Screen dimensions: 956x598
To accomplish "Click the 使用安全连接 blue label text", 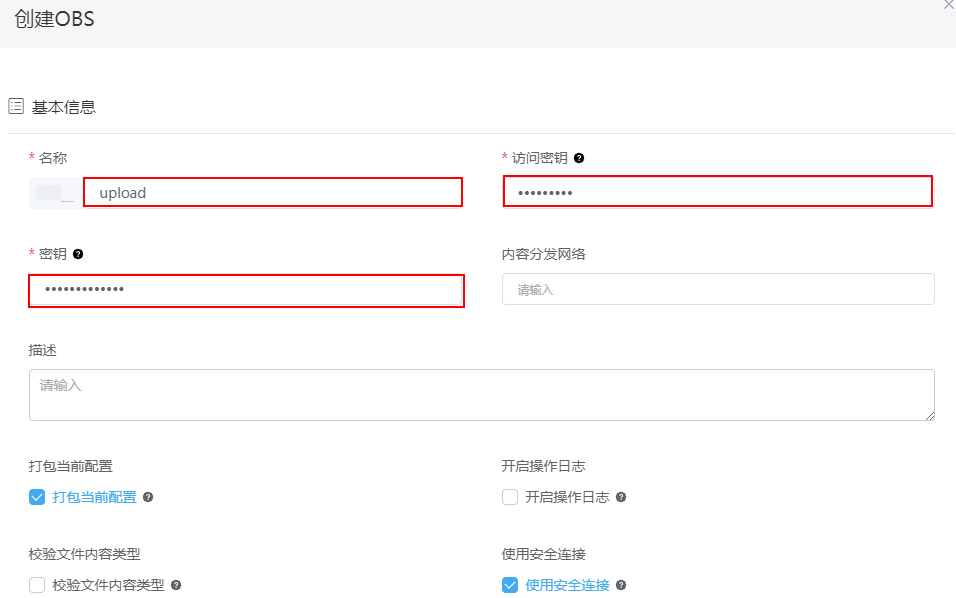I will coord(568,585).
